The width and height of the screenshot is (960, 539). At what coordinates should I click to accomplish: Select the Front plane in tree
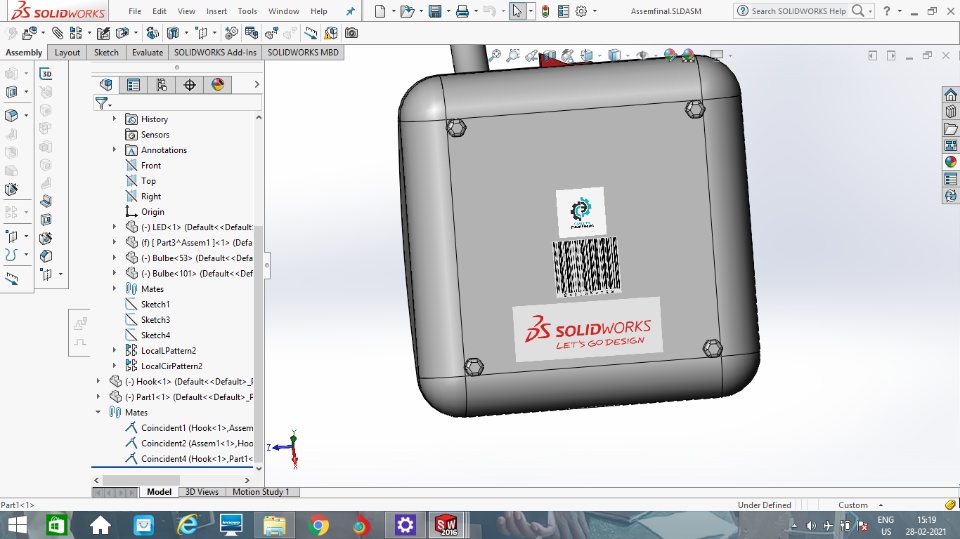[x=151, y=165]
